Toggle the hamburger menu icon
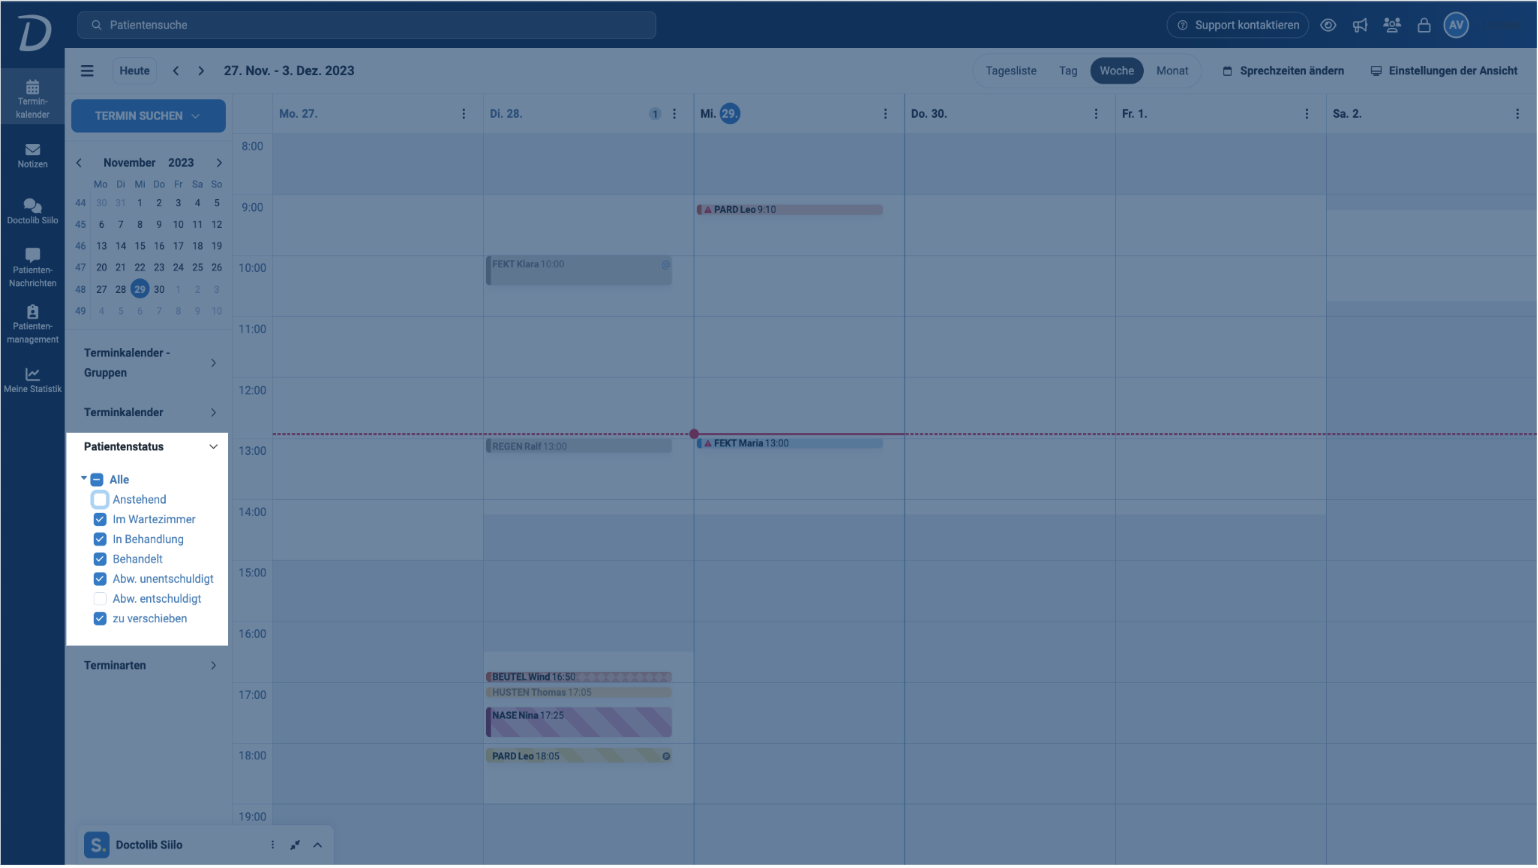 click(x=87, y=71)
